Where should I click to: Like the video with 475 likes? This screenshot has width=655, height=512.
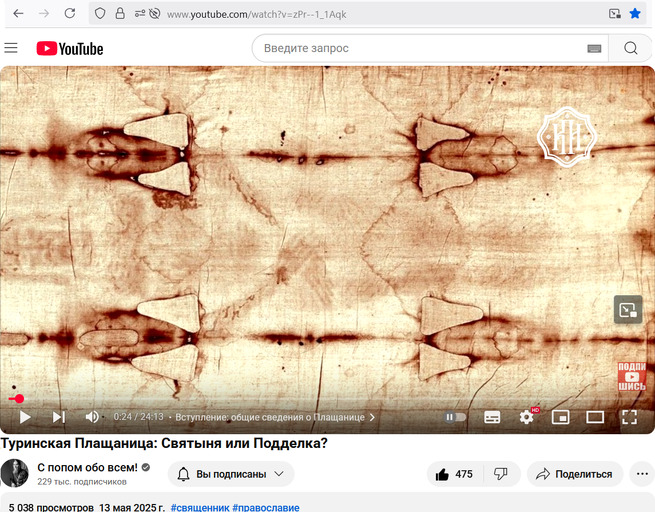tap(454, 474)
